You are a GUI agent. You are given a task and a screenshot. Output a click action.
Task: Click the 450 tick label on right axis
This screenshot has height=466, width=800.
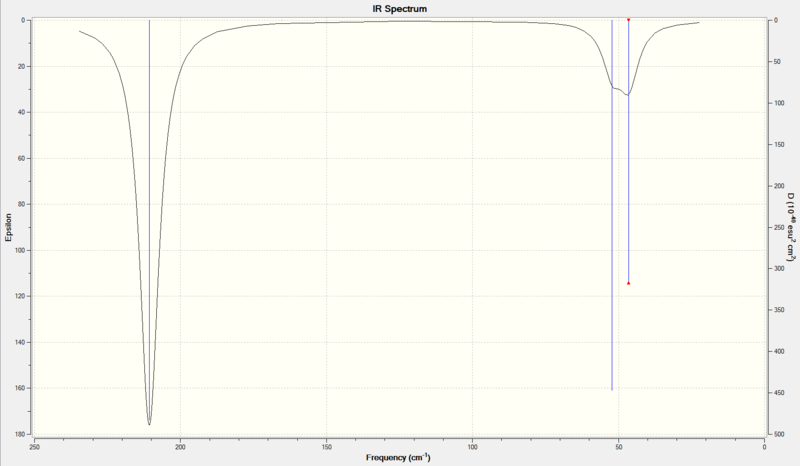pos(779,393)
